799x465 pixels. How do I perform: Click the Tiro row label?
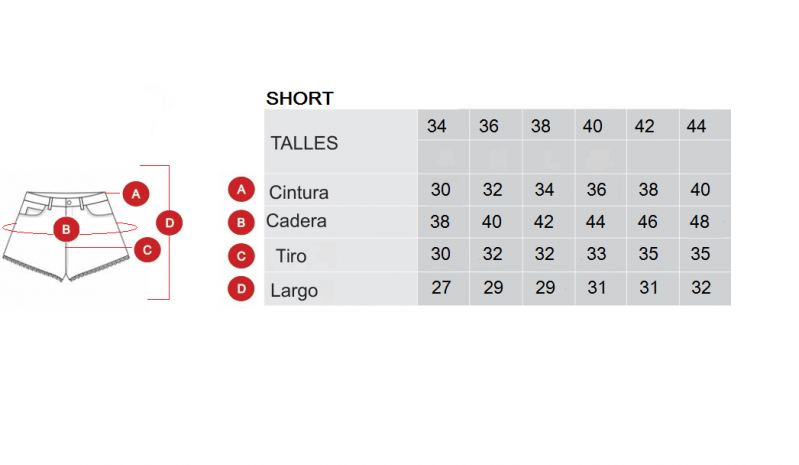pos(291,256)
